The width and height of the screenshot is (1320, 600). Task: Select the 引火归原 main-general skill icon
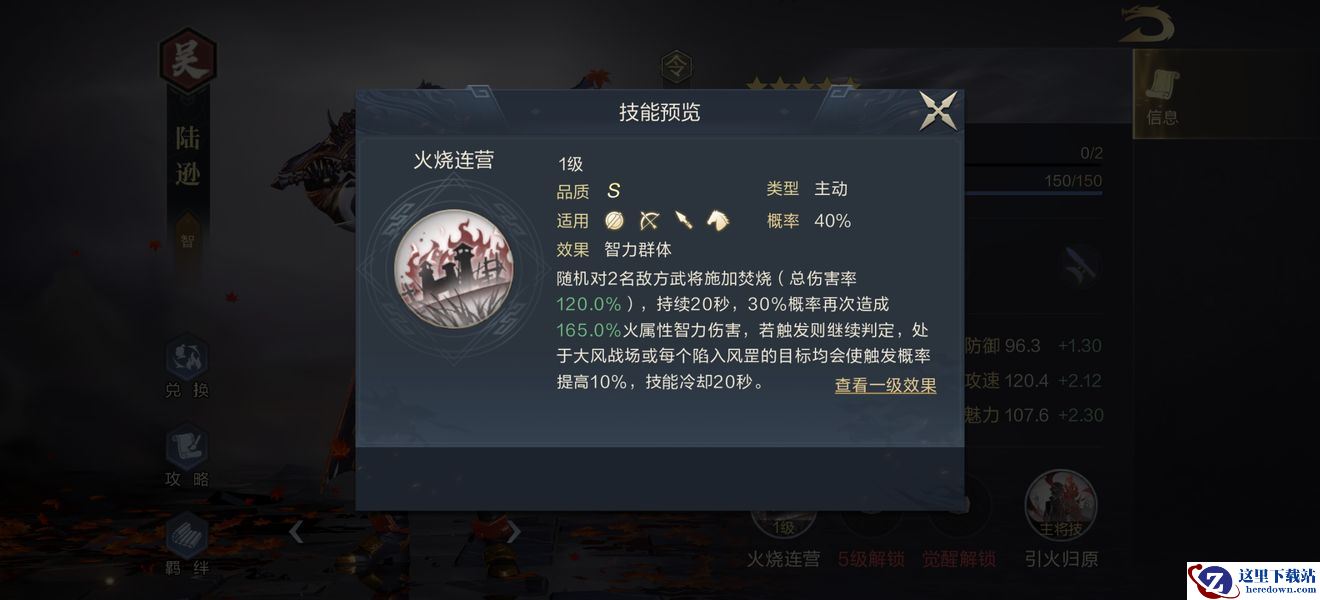click(x=1061, y=505)
